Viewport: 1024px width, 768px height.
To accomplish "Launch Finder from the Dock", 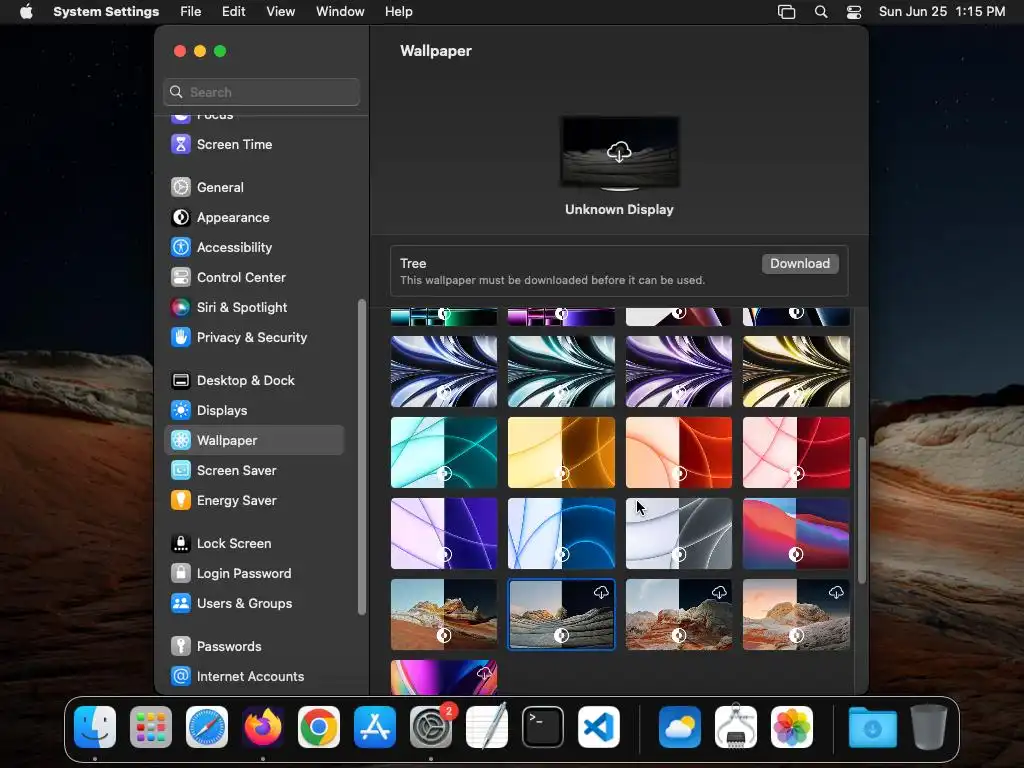I will pos(95,727).
